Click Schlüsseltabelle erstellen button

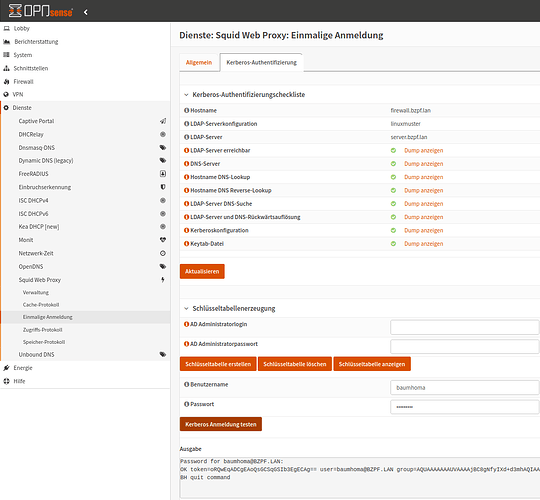(x=218, y=364)
